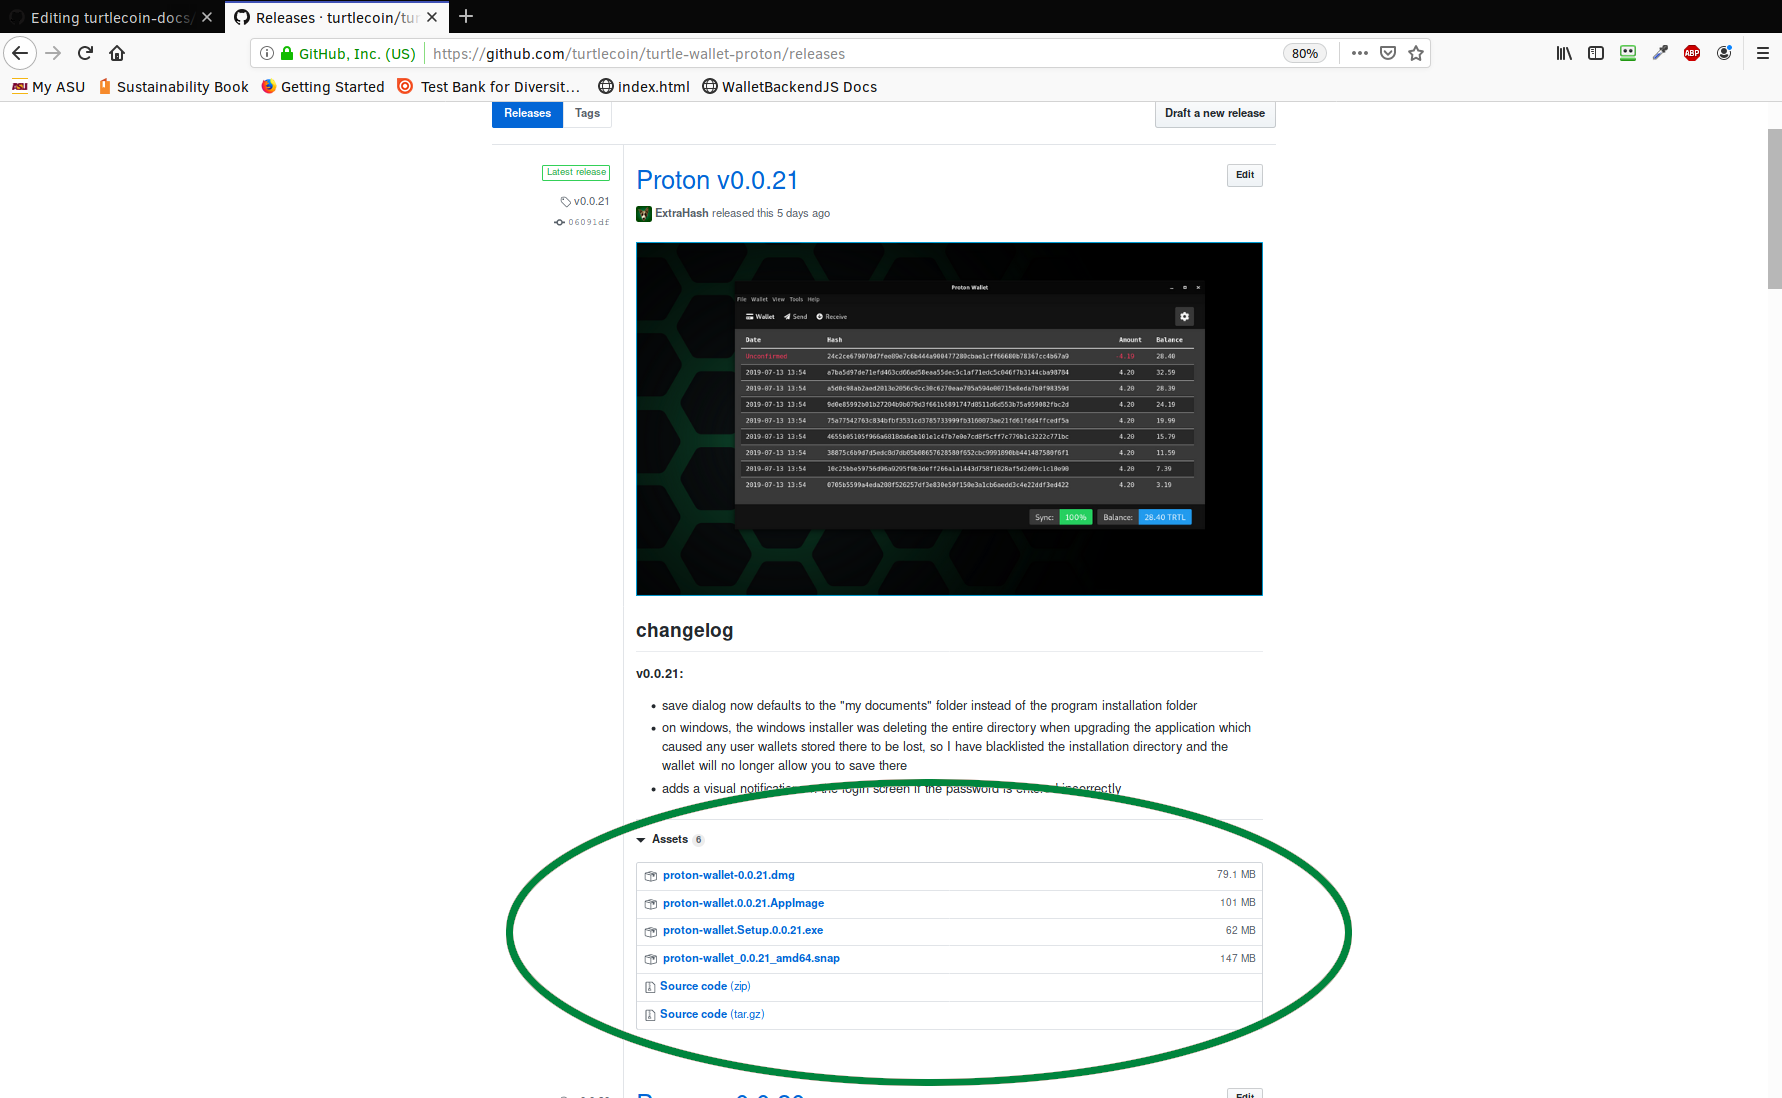Switch to Editing turtlecoin-docs tab
The height and width of the screenshot is (1098, 1782).
point(112,17)
